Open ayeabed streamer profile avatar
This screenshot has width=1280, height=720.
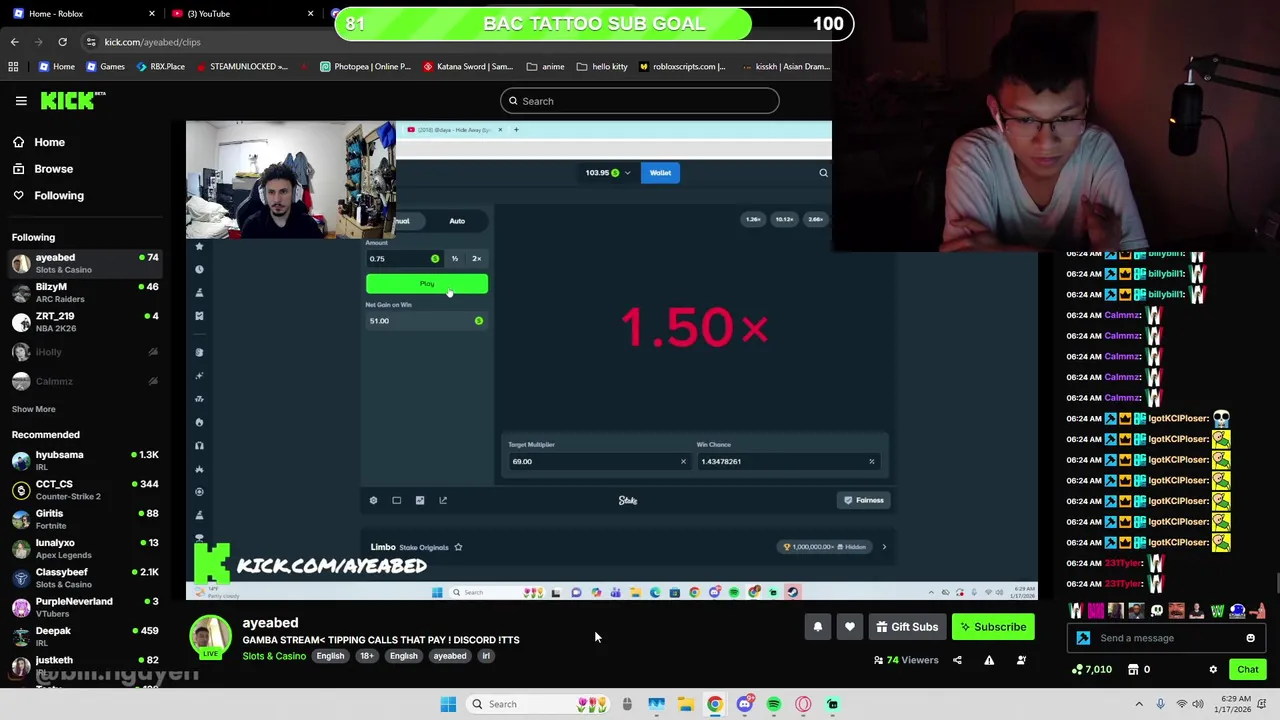(x=211, y=637)
